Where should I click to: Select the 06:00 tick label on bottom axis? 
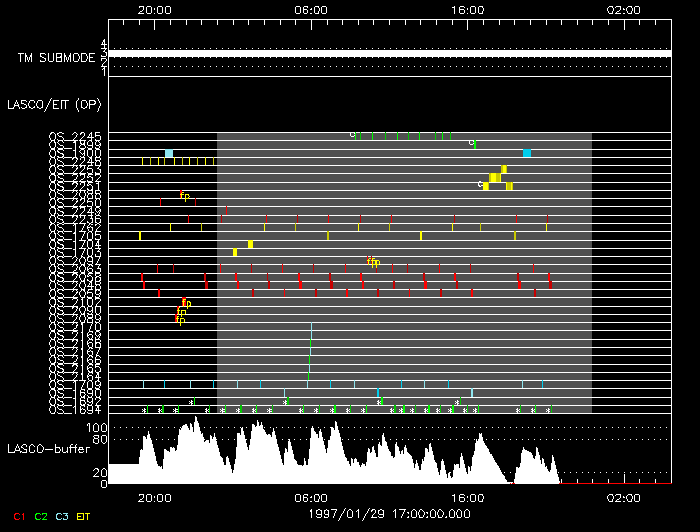(311, 497)
